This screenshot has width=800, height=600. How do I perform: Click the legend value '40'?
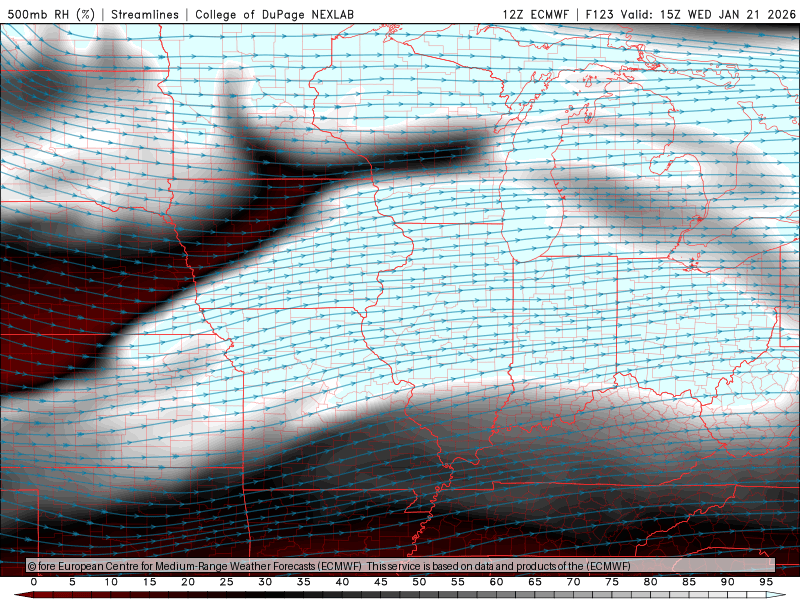pyautogui.click(x=342, y=582)
